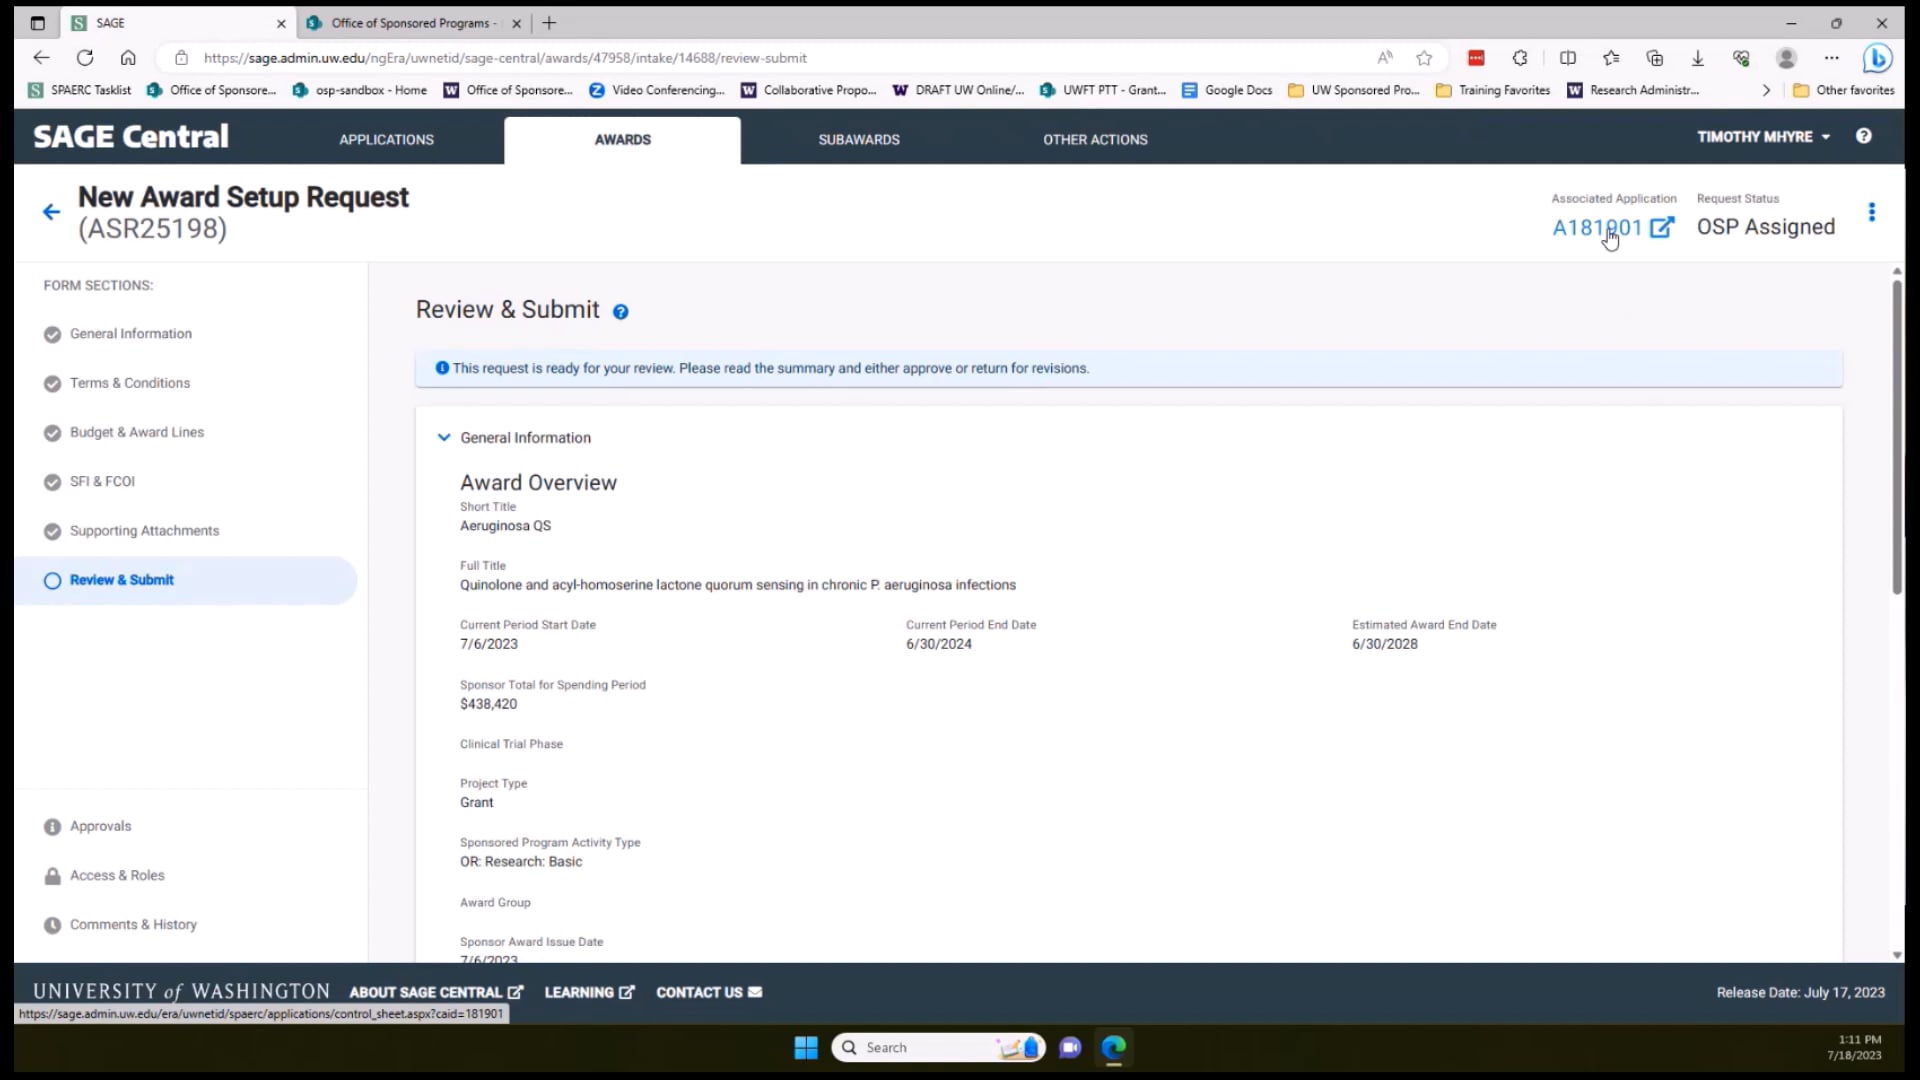Click the Review & Submit help icon
Viewport: 1920px width, 1080px height.
pos(620,312)
